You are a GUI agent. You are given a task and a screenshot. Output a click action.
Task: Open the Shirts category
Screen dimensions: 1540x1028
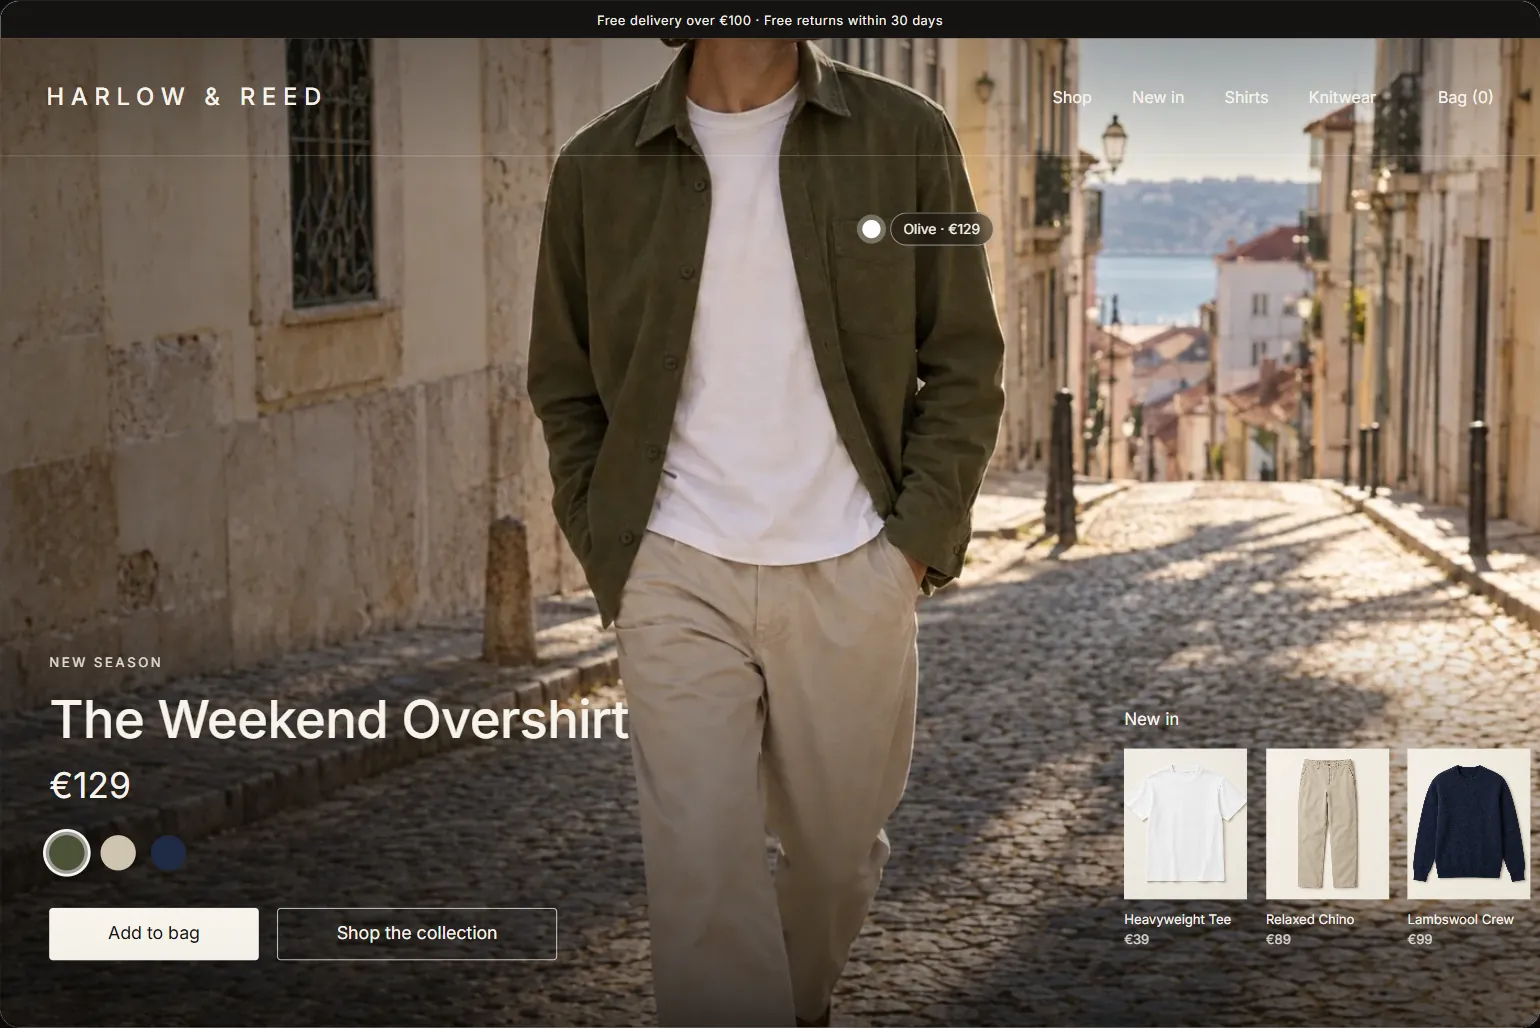point(1246,97)
